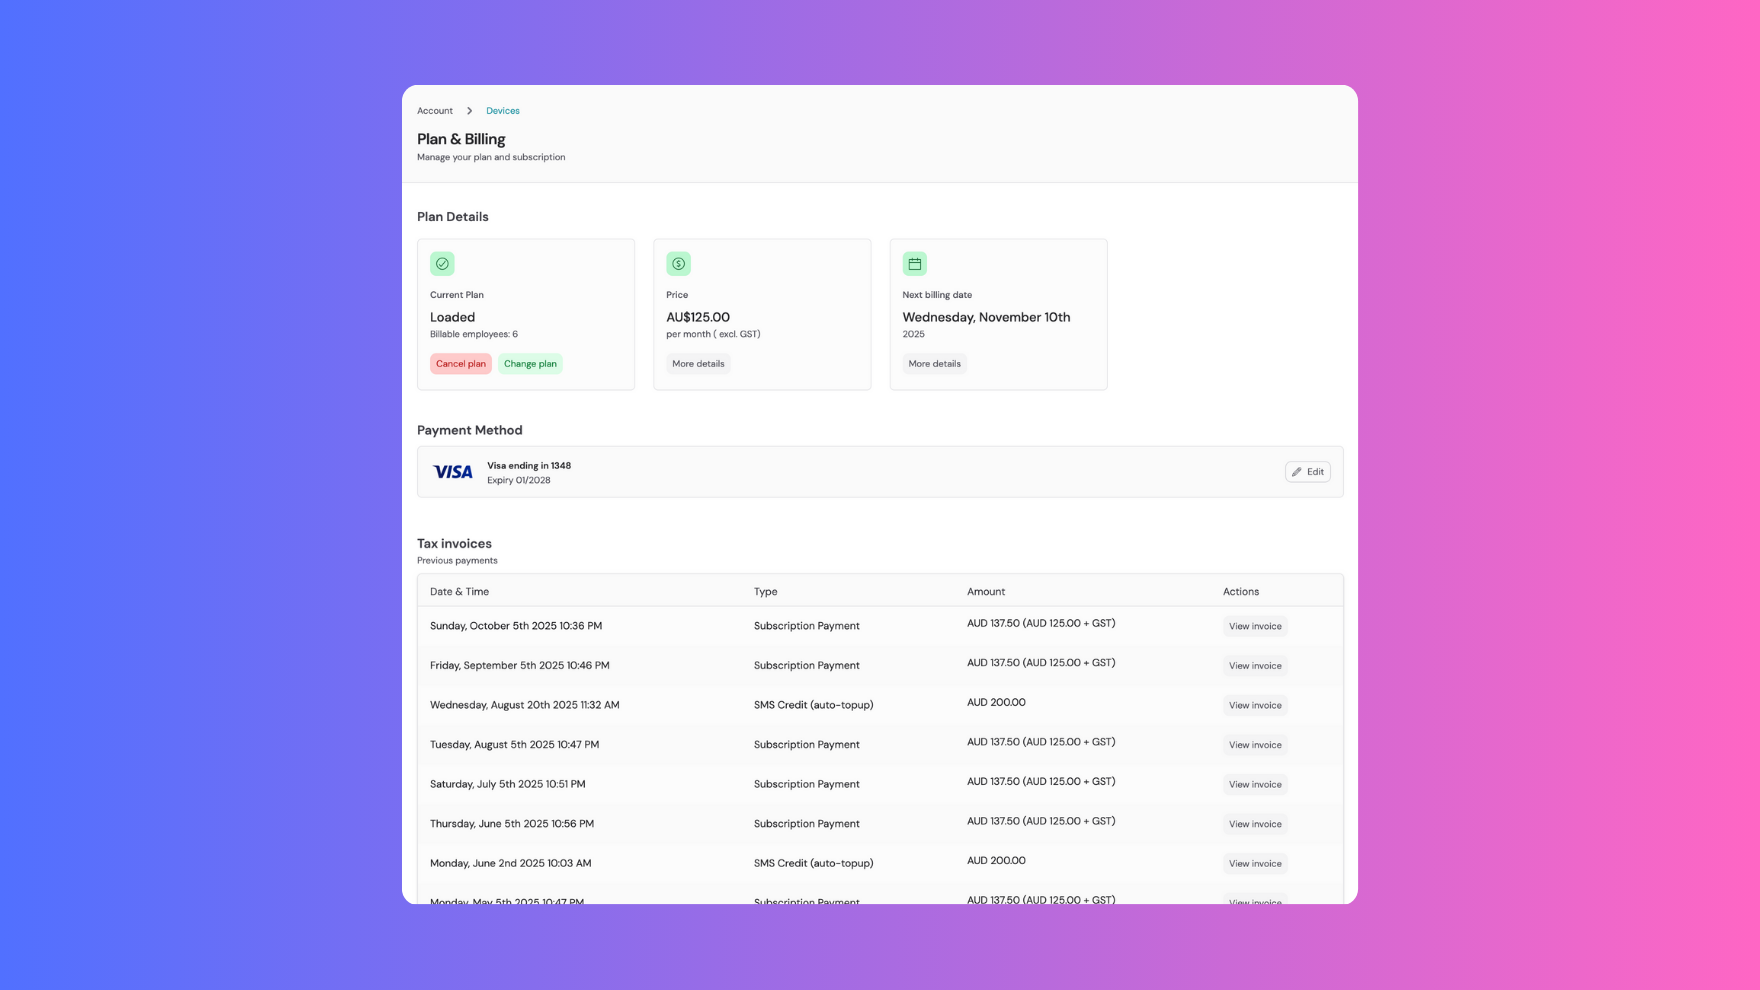View invoice for Thursday, June 5th 2025 payment

click(x=1254, y=823)
